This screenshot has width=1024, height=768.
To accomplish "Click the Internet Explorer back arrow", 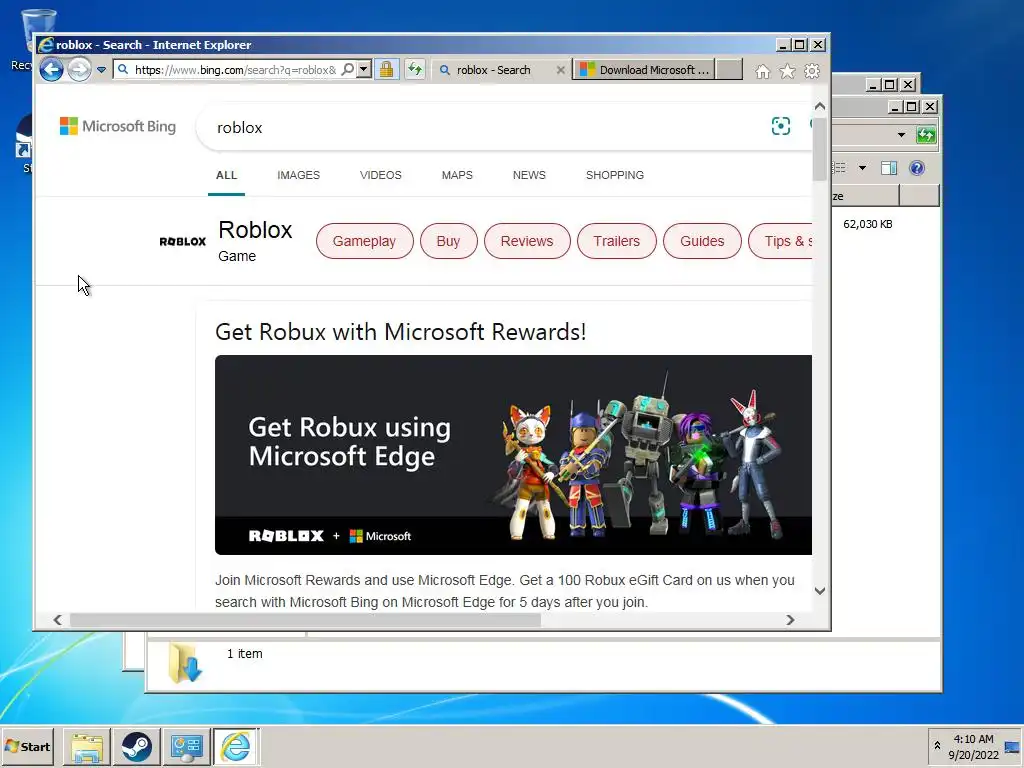I will pos(51,69).
